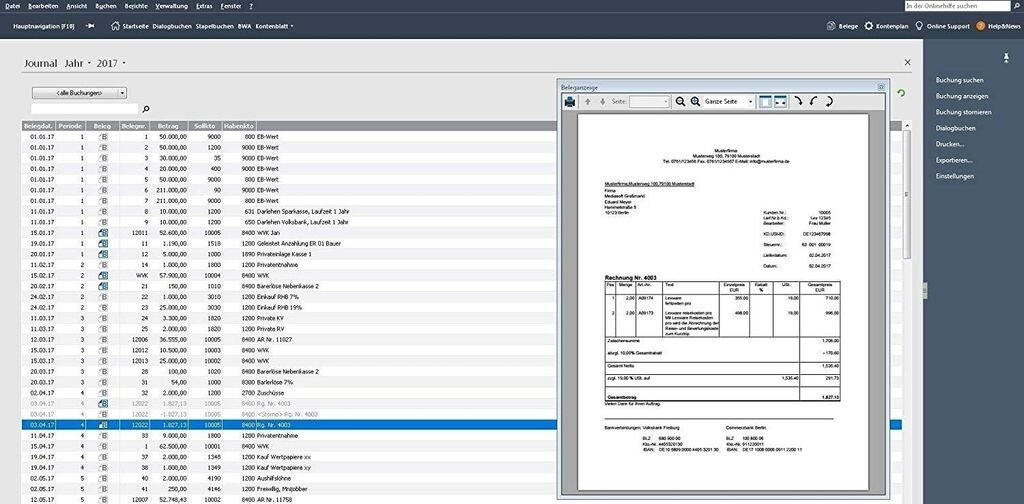
Task: Open the 'alle Buchungen' filter dropdown
Action: click(79, 92)
